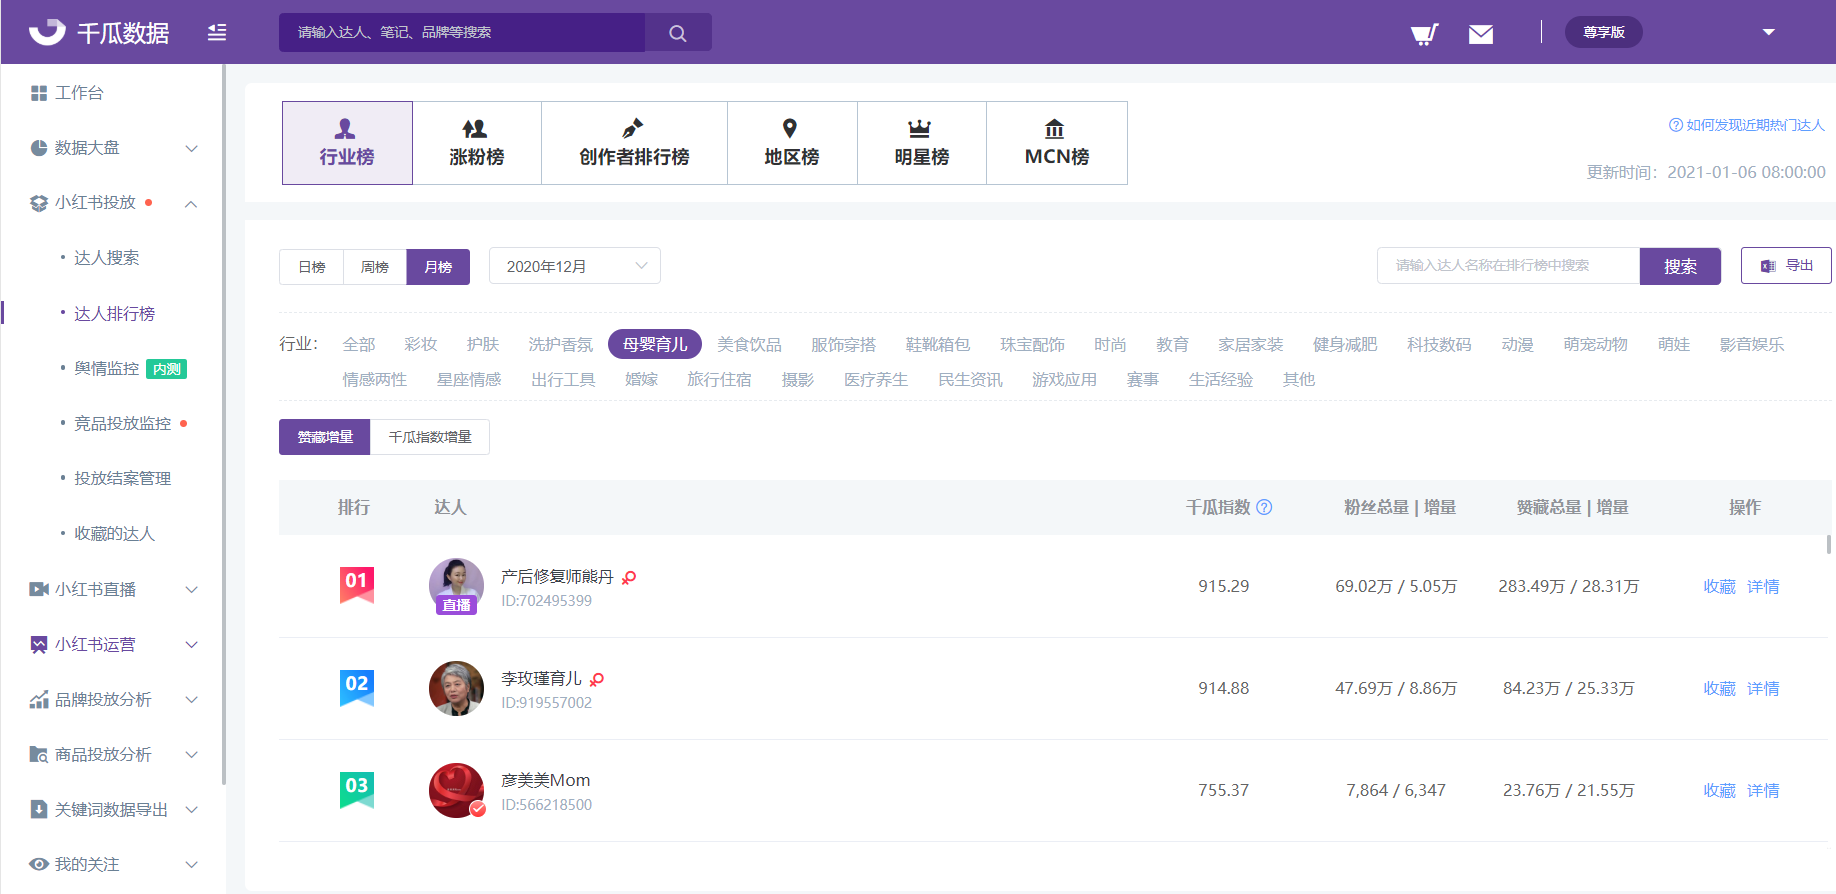The height and width of the screenshot is (894, 1836).
Task: Switch to the MCN榜 tab
Action: 1056,143
